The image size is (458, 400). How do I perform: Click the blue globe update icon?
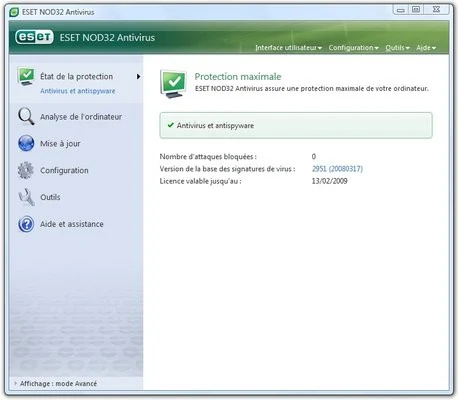click(26, 143)
